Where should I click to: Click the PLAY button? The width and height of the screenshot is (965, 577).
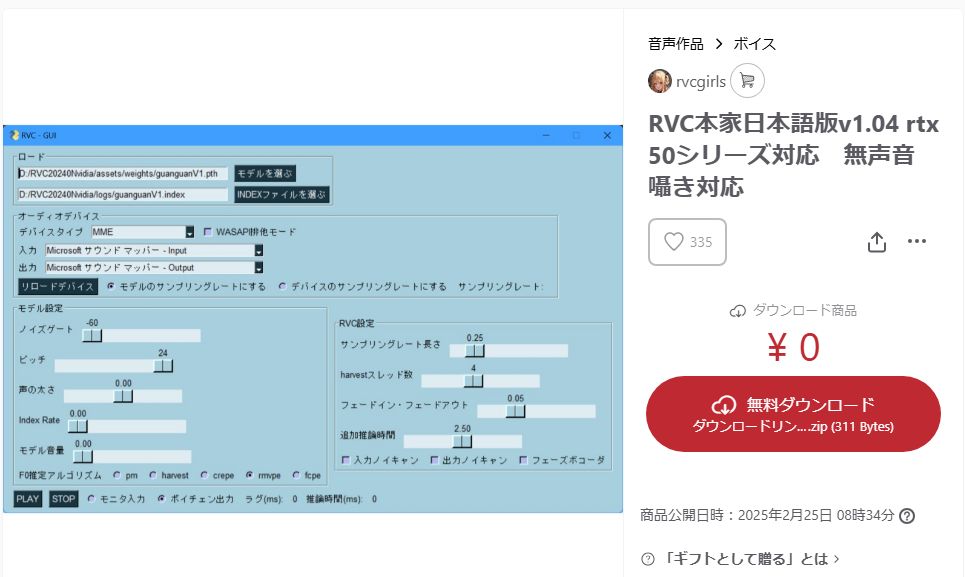[x=28, y=499]
